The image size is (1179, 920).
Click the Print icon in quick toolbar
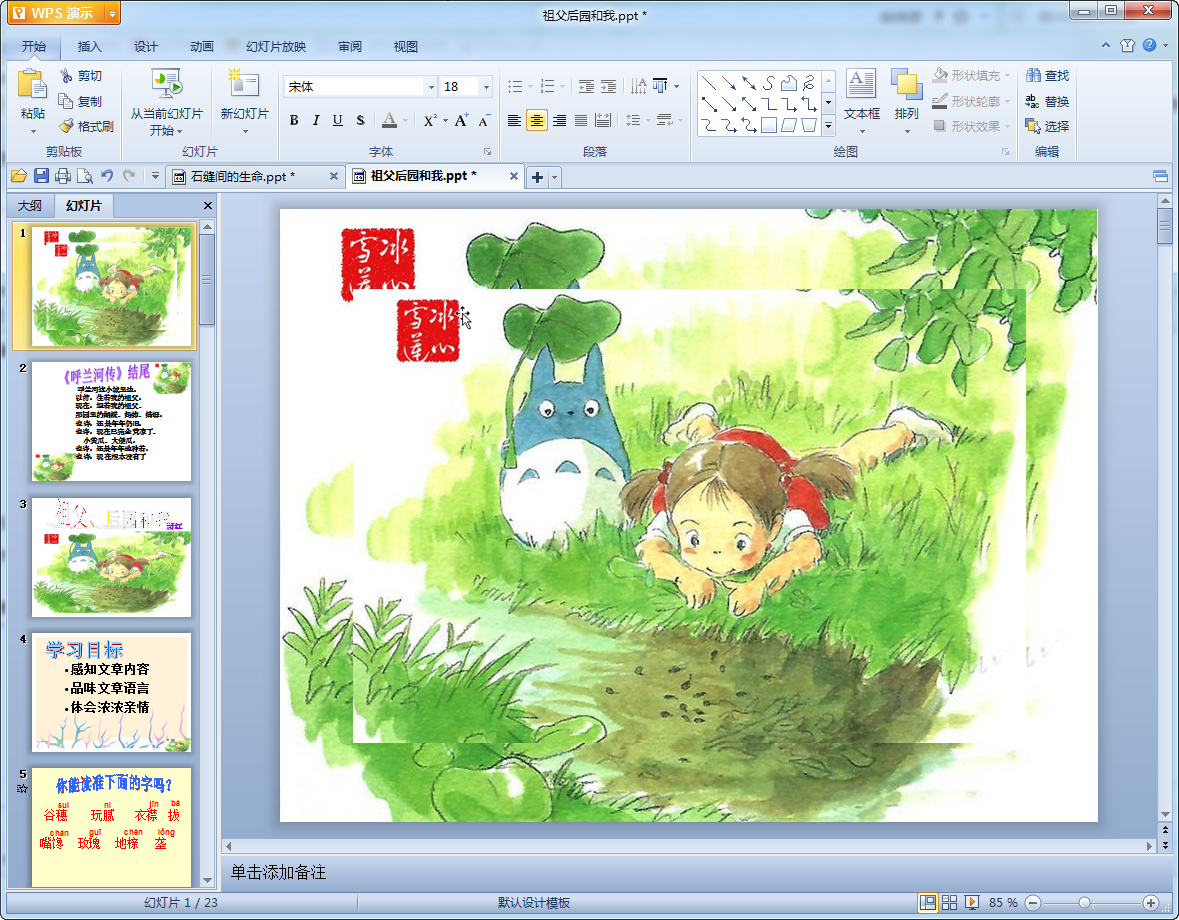pyautogui.click(x=63, y=176)
